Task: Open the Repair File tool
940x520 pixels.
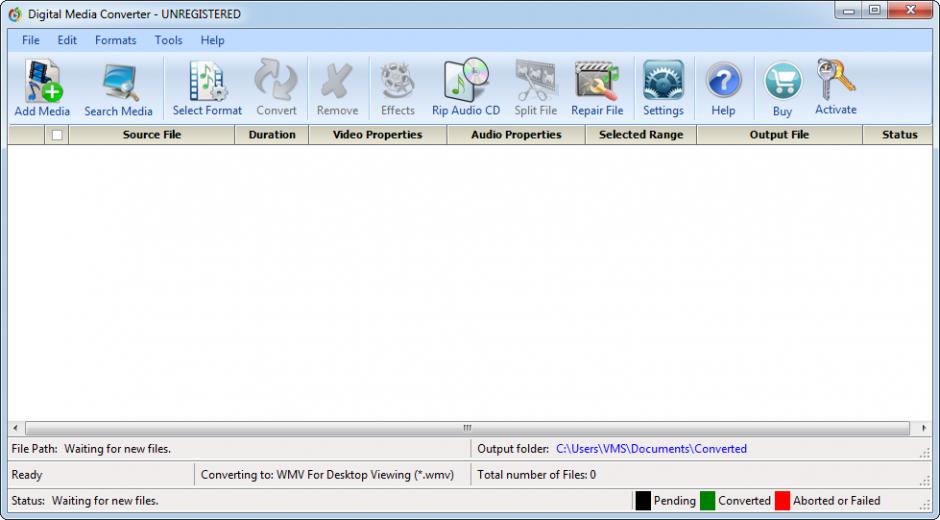Action: point(597,88)
